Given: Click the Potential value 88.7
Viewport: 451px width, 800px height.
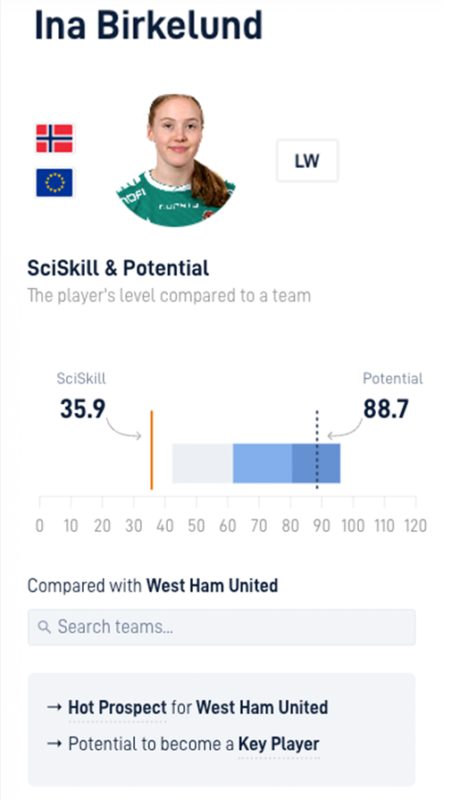Looking at the screenshot, I should 386,409.
